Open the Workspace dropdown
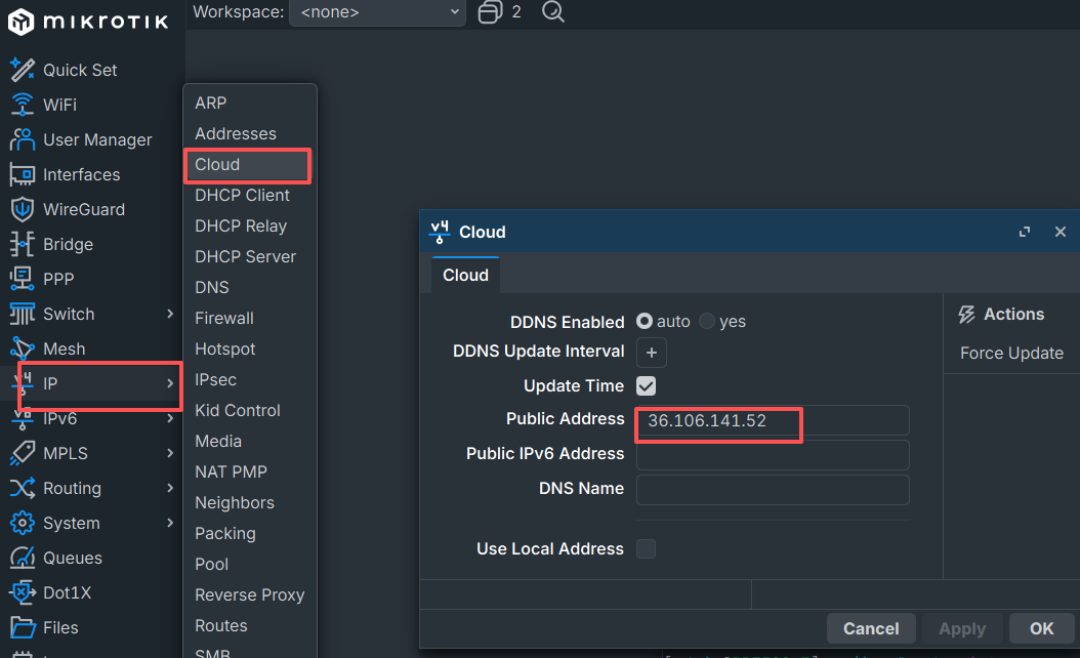Screen dimensions: 1080x658 pyautogui.click(x=377, y=12)
